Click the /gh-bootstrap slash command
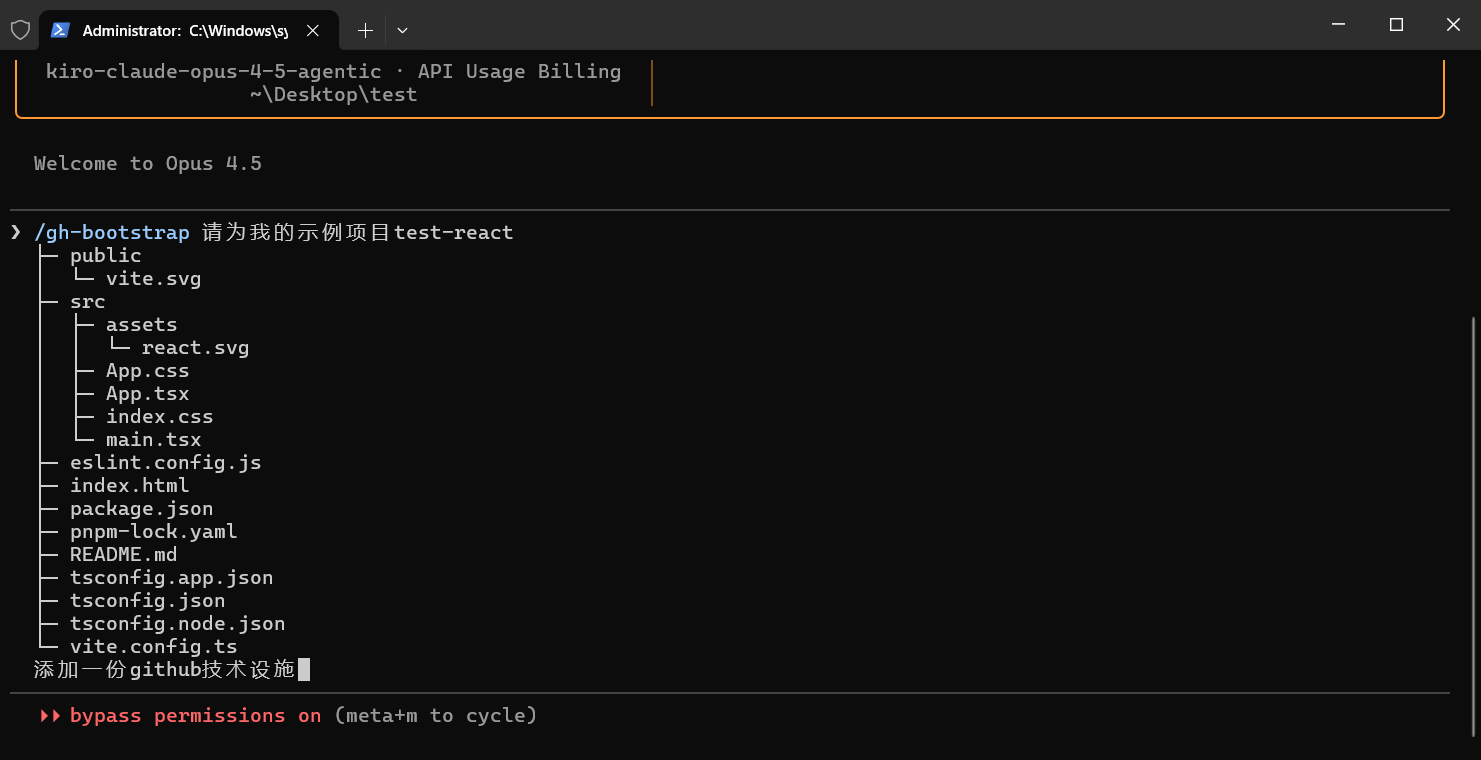 coord(111,233)
